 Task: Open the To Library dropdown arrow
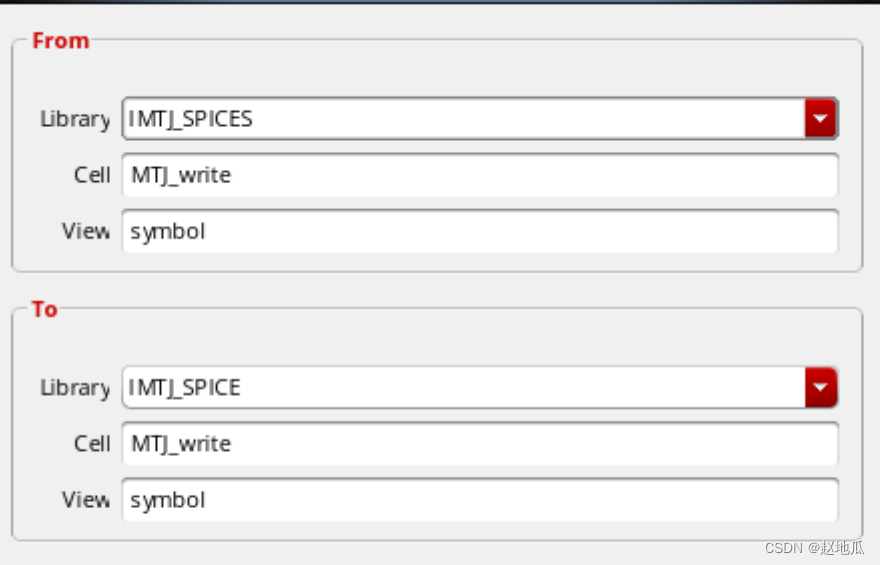pos(820,387)
